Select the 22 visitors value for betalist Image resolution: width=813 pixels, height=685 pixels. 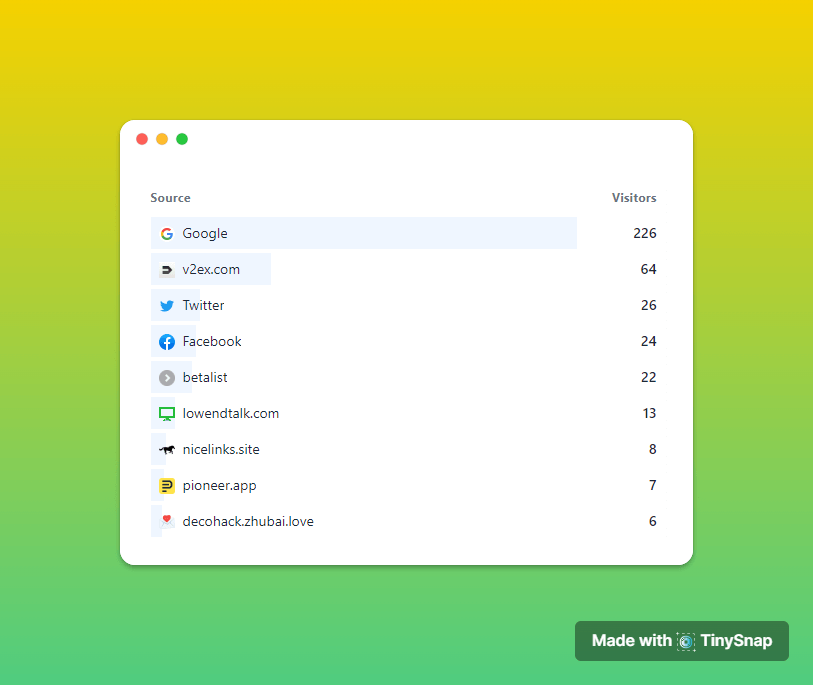coord(648,377)
